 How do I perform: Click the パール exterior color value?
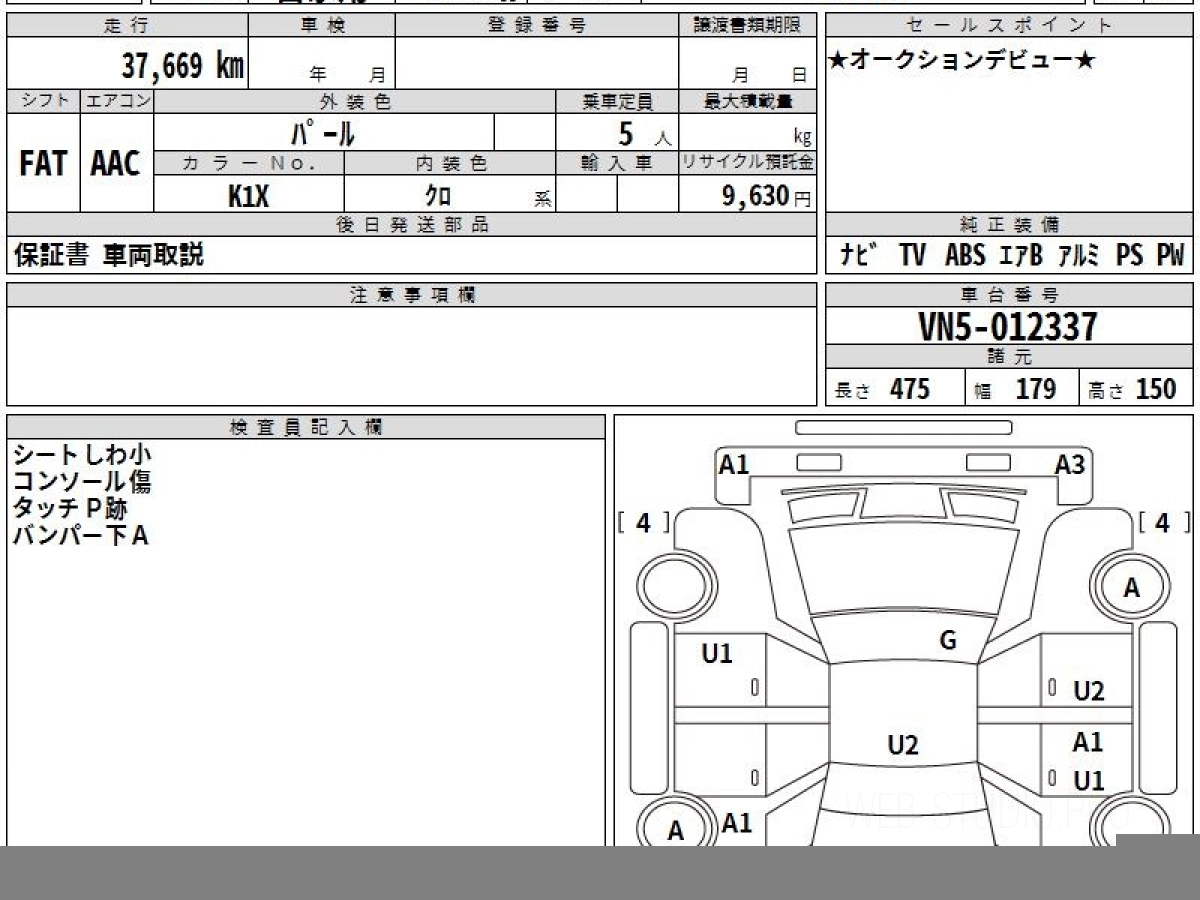click(x=323, y=133)
